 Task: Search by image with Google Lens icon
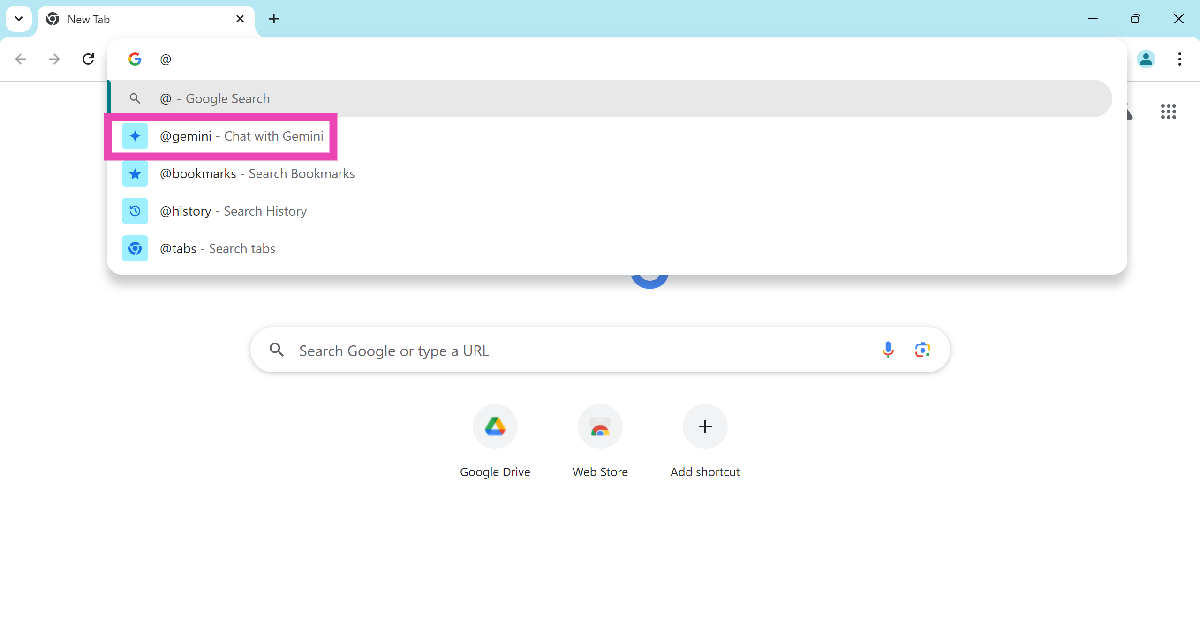click(x=922, y=350)
